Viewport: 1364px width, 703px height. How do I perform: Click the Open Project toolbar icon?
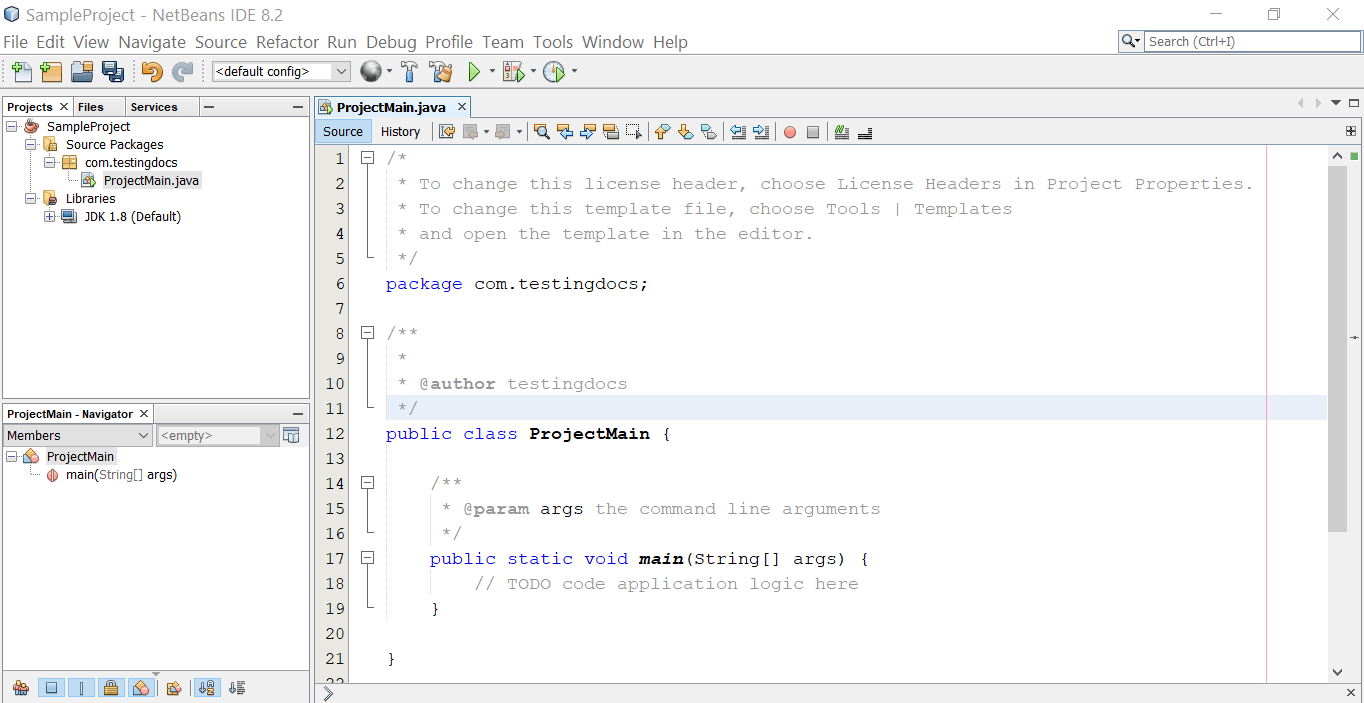pyautogui.click(x=82, y=71)
